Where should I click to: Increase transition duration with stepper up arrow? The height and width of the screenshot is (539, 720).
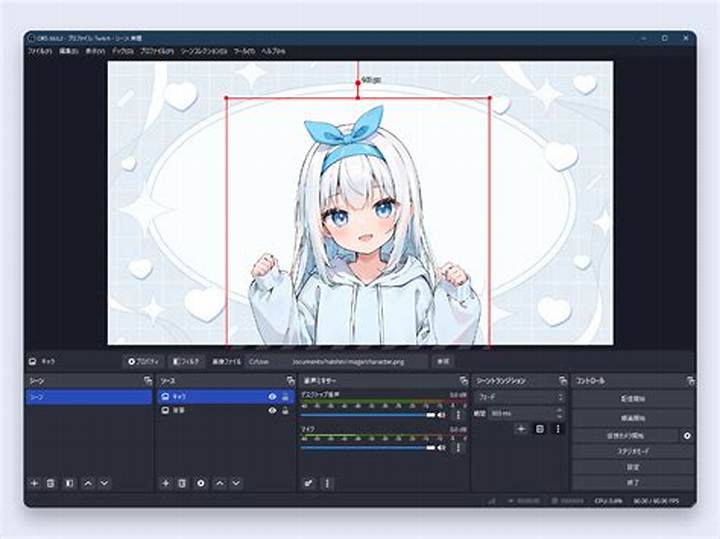559,410
